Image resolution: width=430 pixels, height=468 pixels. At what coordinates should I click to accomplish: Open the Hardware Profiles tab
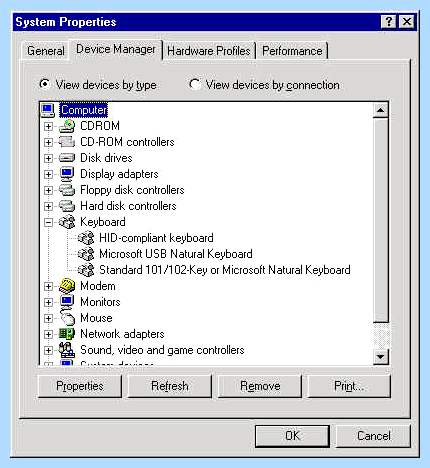click(x=209, y=51)
